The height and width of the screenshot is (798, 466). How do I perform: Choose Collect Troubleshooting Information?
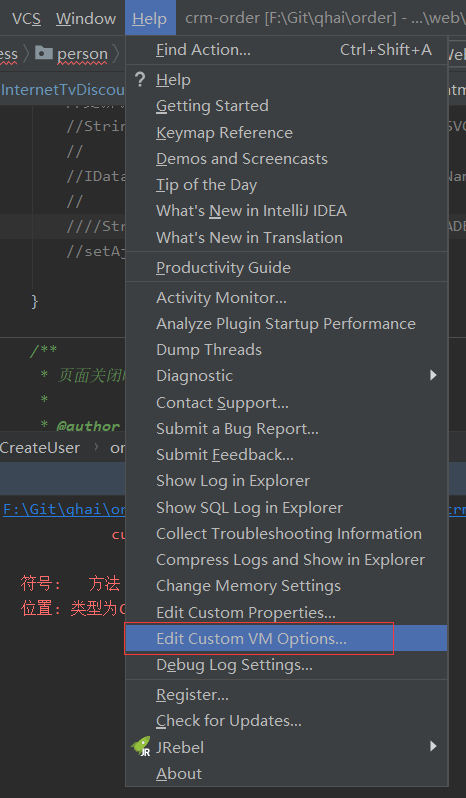pyautogui.click(x=286, y=533)
